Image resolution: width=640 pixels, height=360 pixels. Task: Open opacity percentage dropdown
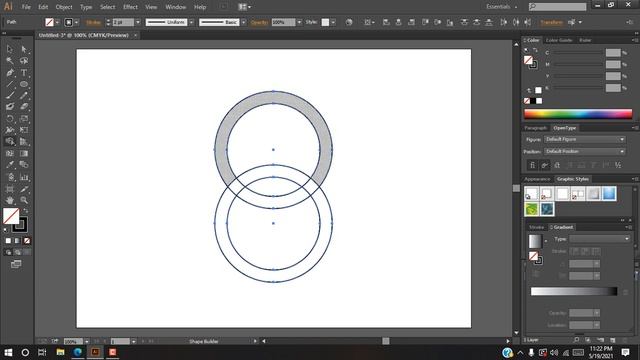[x=299, y=22]
